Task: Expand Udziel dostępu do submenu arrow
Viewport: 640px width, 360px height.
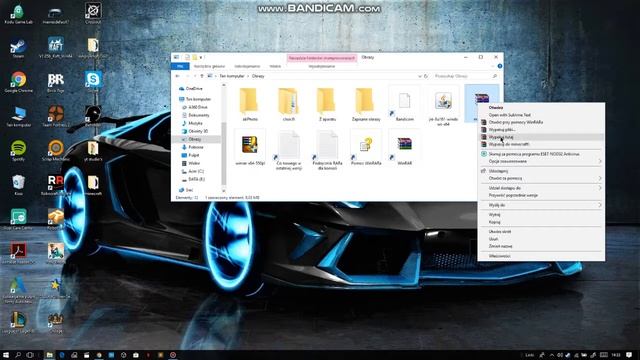Action: [x=600, y=188]
